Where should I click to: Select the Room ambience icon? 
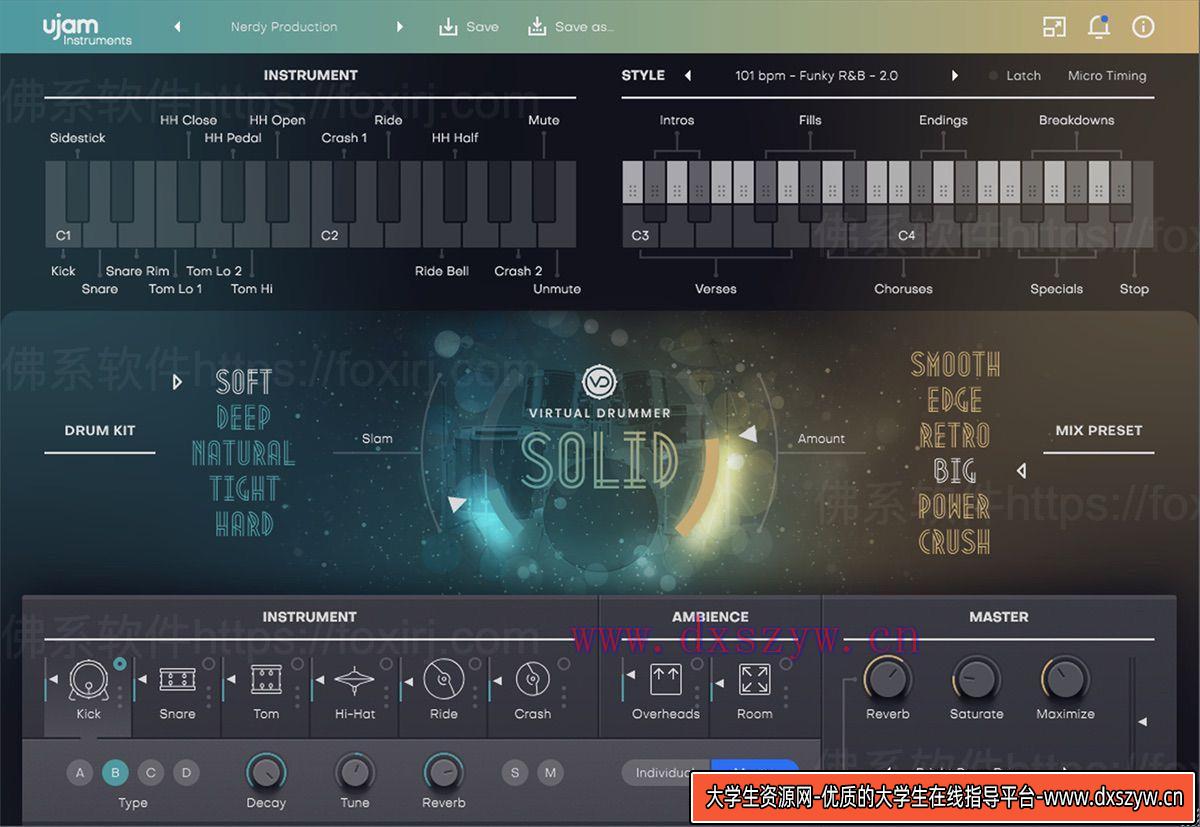click(754, 680)
